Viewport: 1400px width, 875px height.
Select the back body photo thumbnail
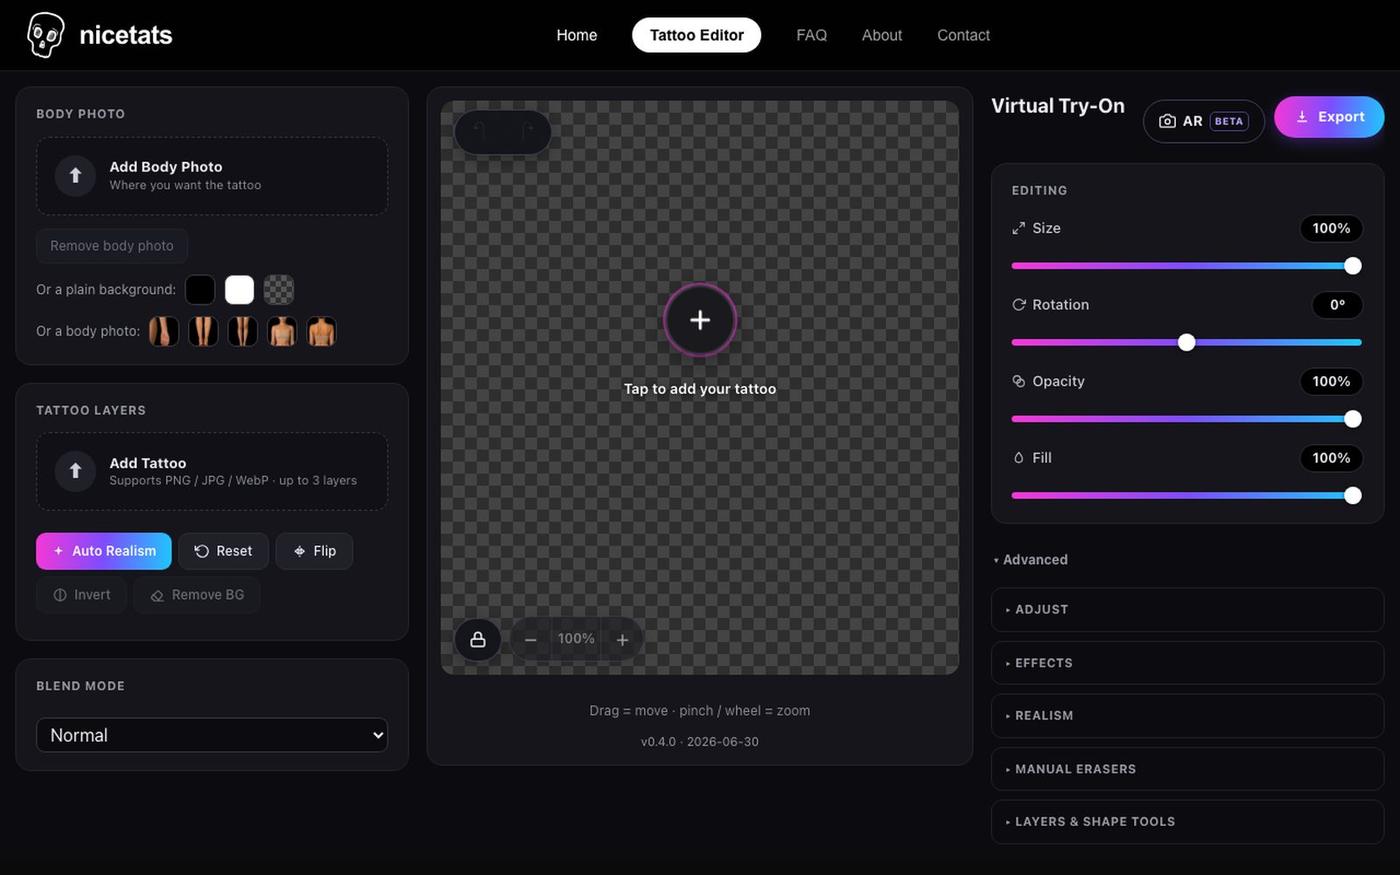pyautogui.click(x=321, y=331)
